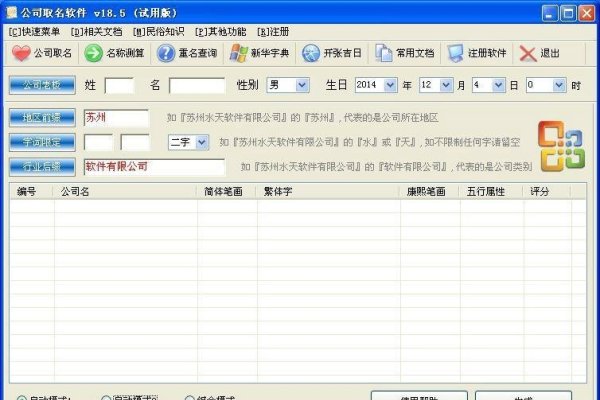Click the 康熙笔画 column header
The image size is (600, 400).
coord(430,191)
